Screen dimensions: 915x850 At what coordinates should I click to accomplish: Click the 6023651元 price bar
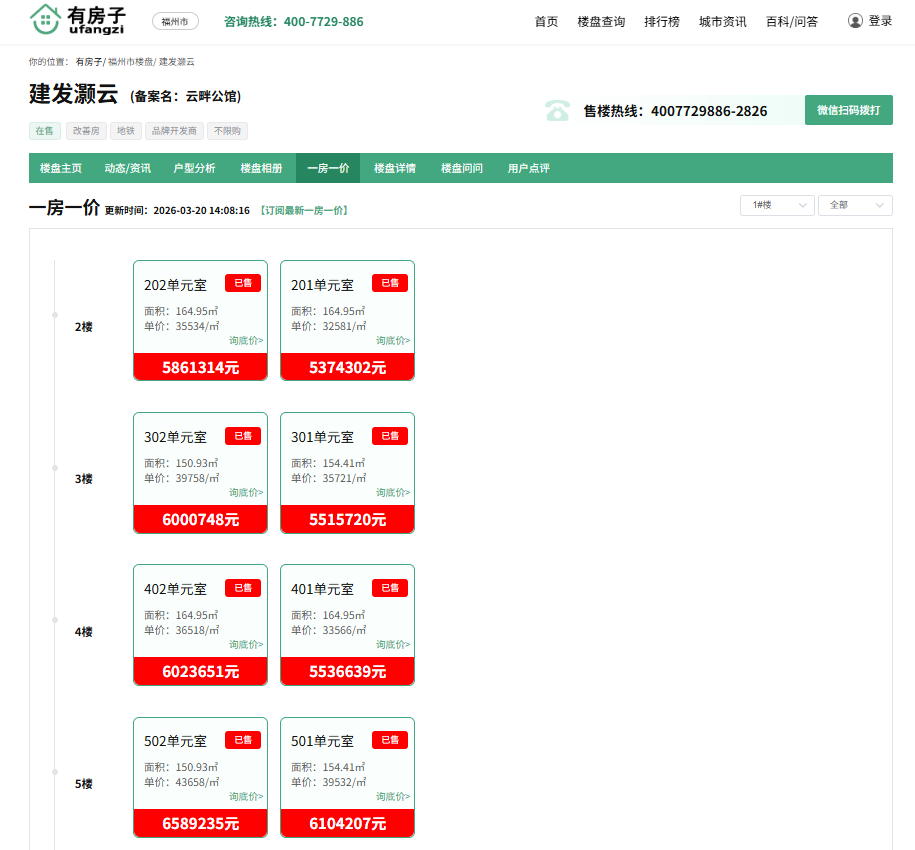(x=200, y=672)
